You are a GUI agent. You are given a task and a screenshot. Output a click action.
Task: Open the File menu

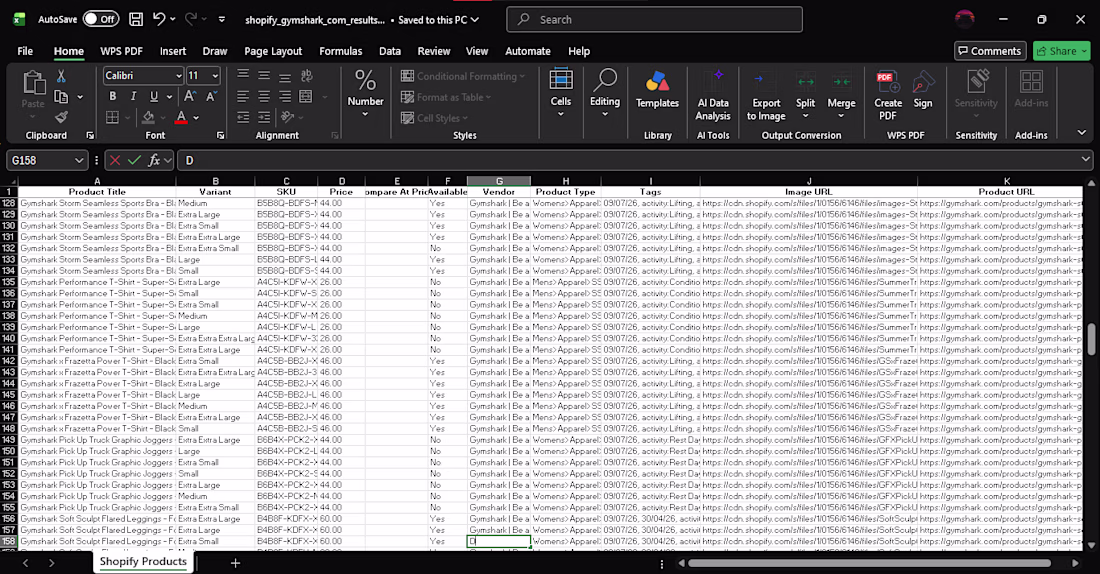(25, 51)
